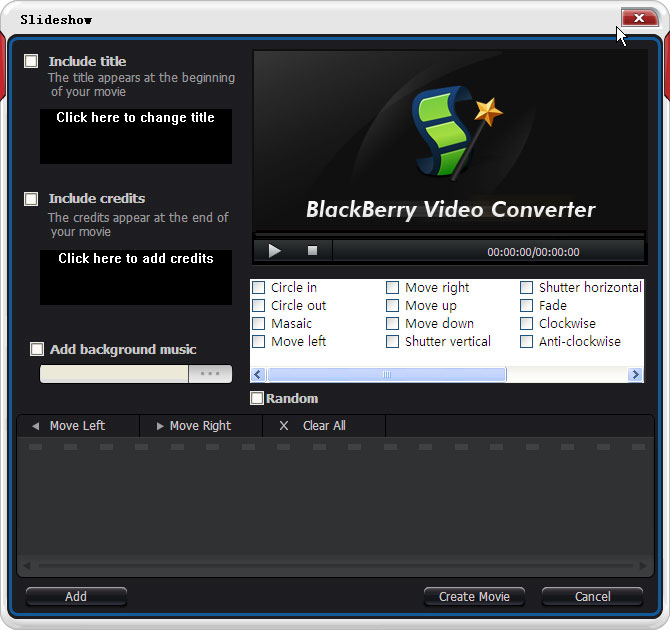
Task: Click the title box to change title
Action: pos(136,136)
